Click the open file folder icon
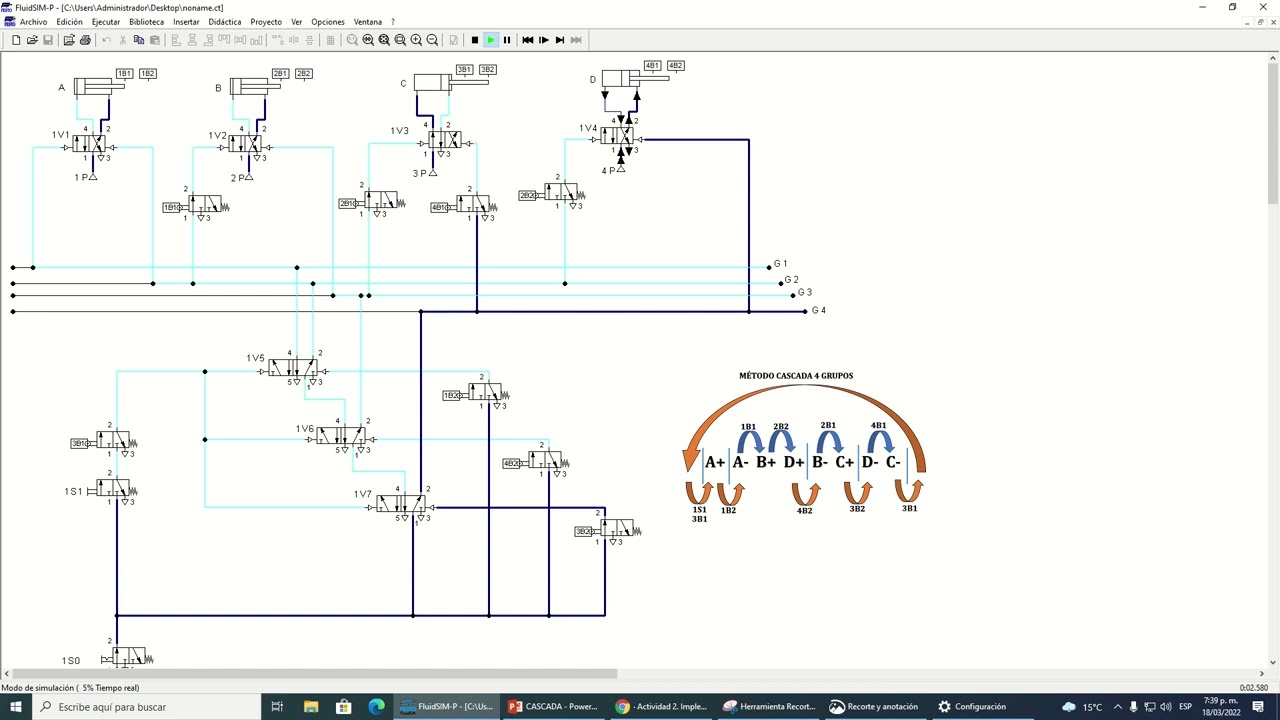This screenshot has height=720, width=1280. click(32, 40)
